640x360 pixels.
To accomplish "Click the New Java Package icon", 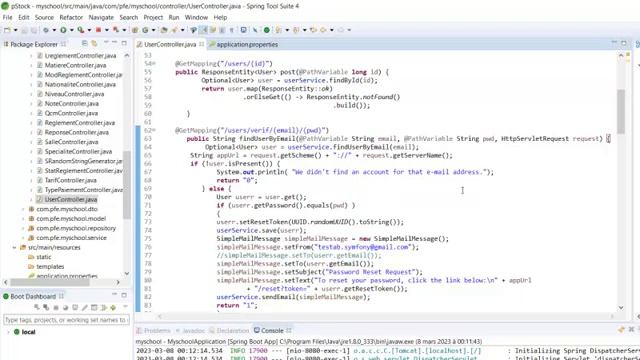I will pyautogui.click(x=135, y=30).
